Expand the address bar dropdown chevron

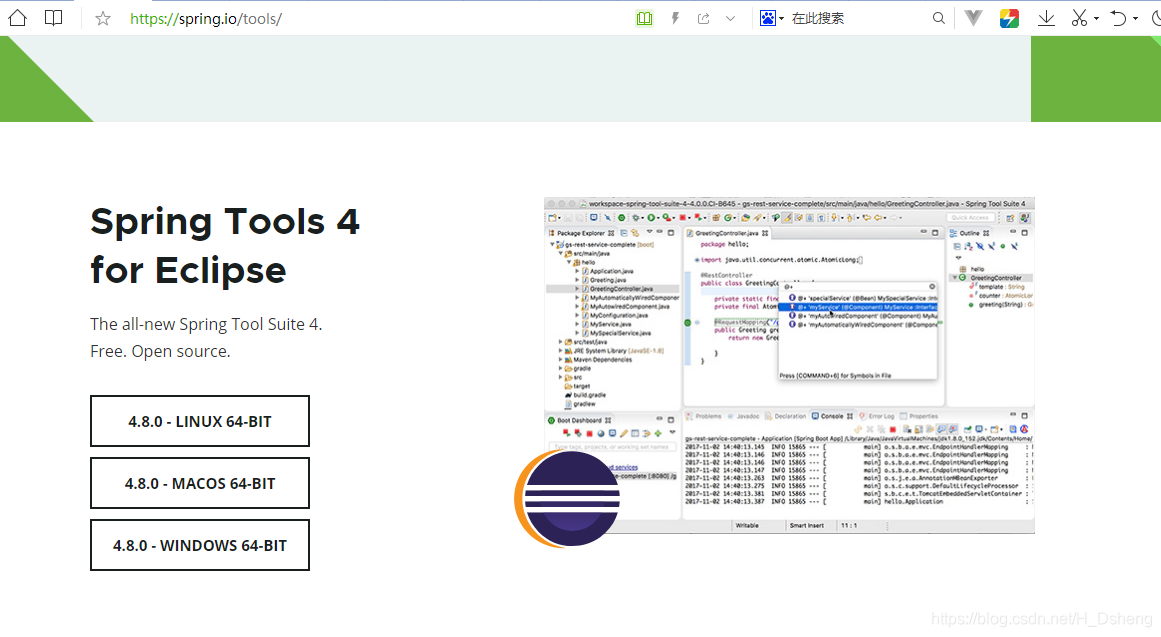[x=730, y=19]
